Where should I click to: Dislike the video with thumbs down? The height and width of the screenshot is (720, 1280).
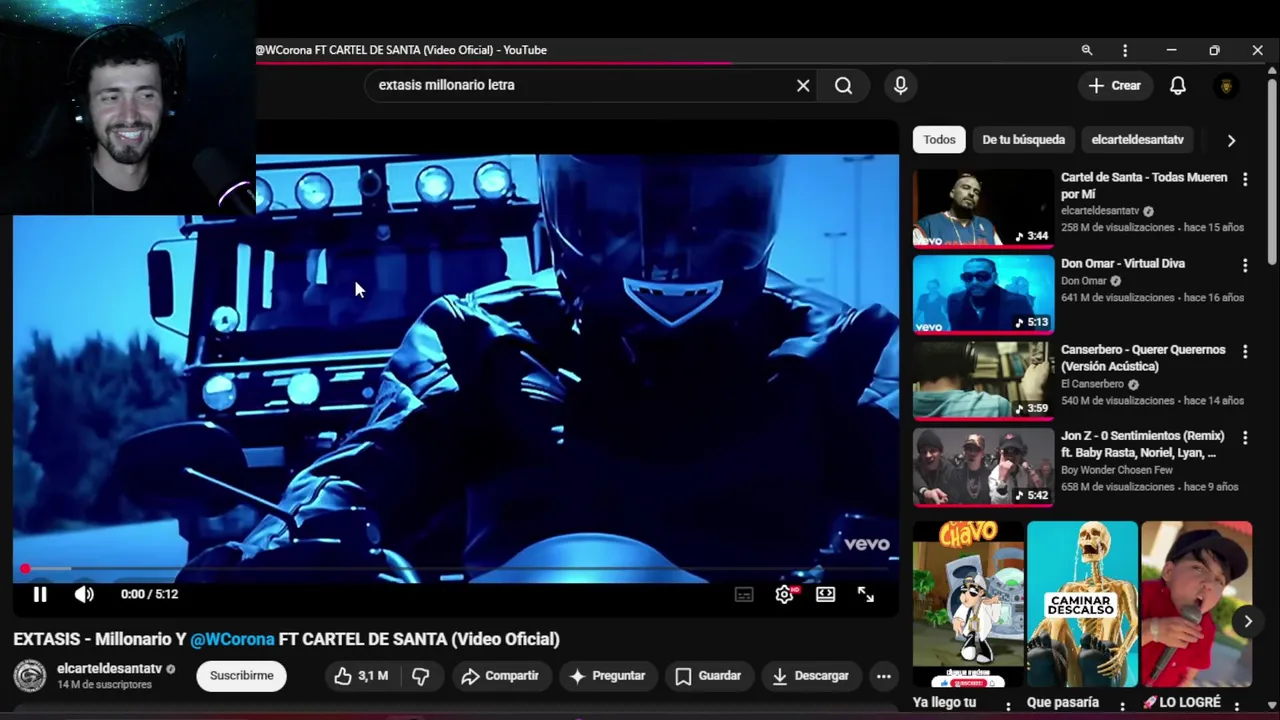point(421,676)
